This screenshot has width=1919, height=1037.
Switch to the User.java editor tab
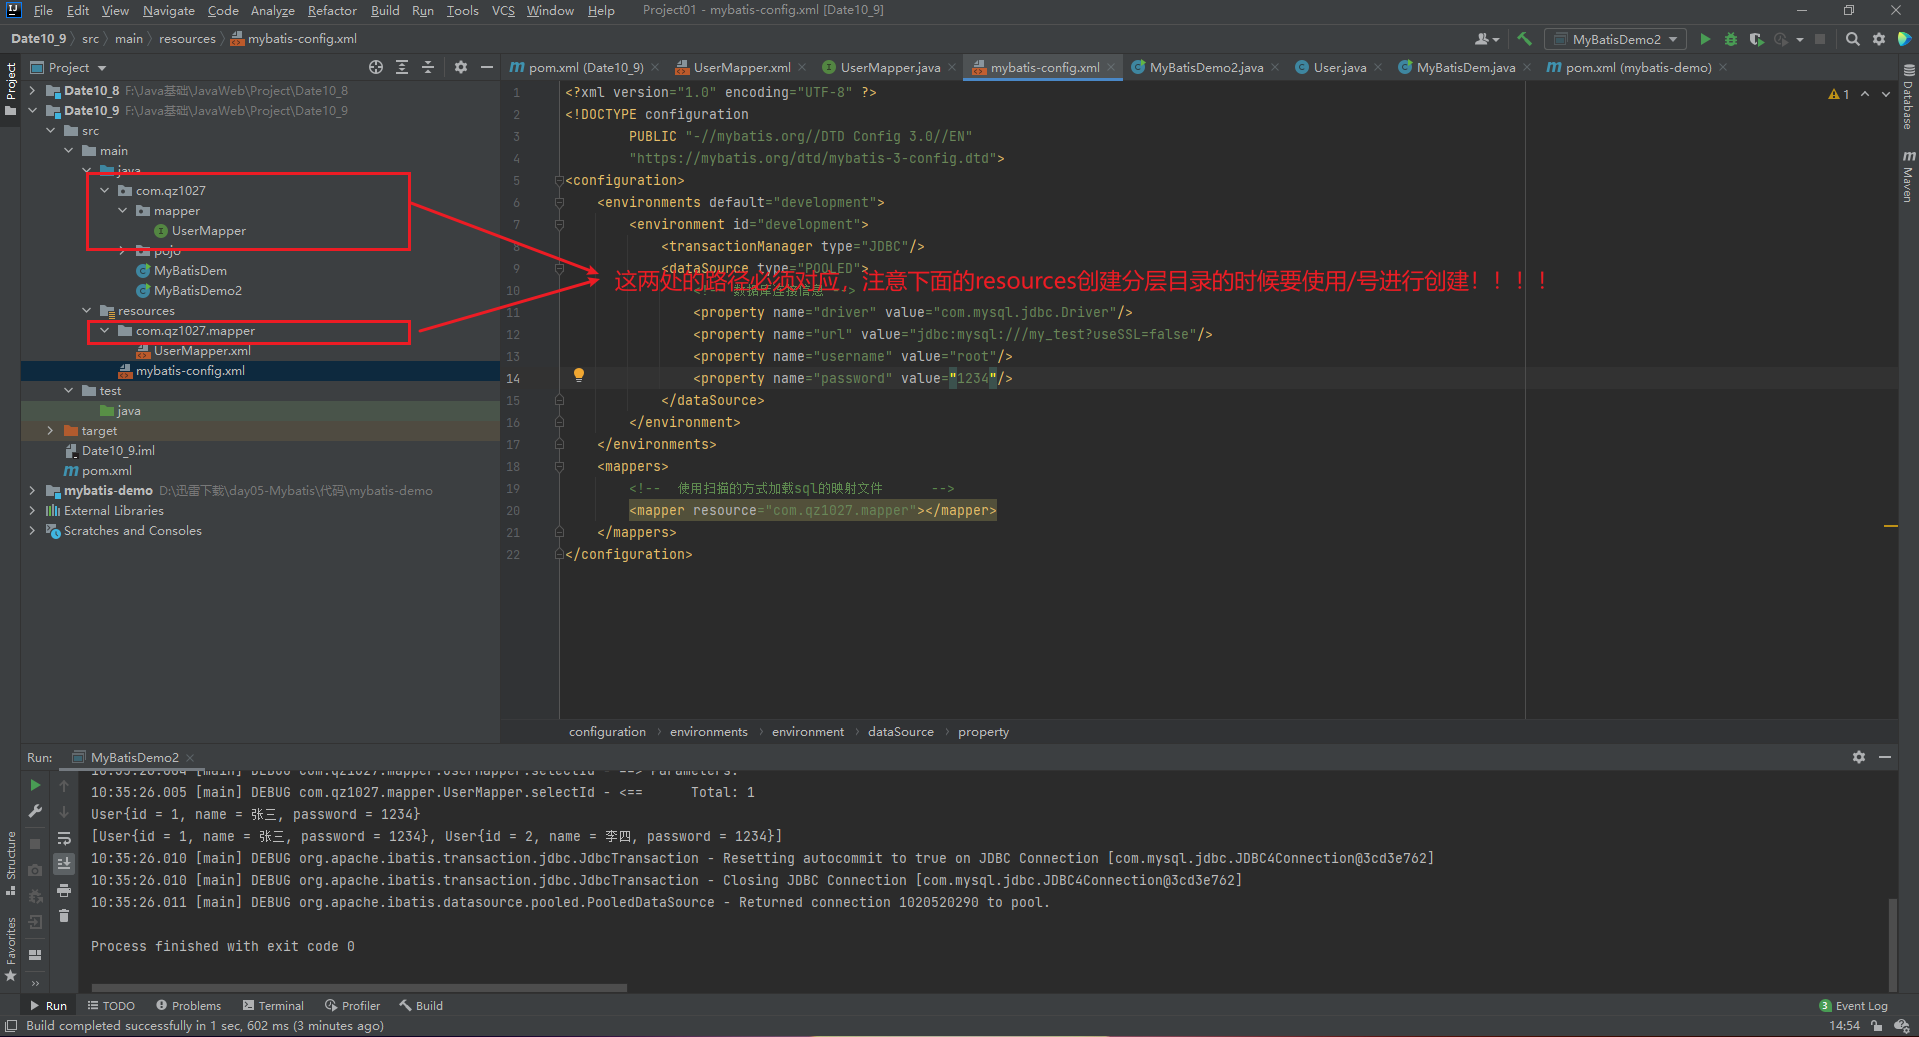pyautogui.click(x=1339, y=67)
